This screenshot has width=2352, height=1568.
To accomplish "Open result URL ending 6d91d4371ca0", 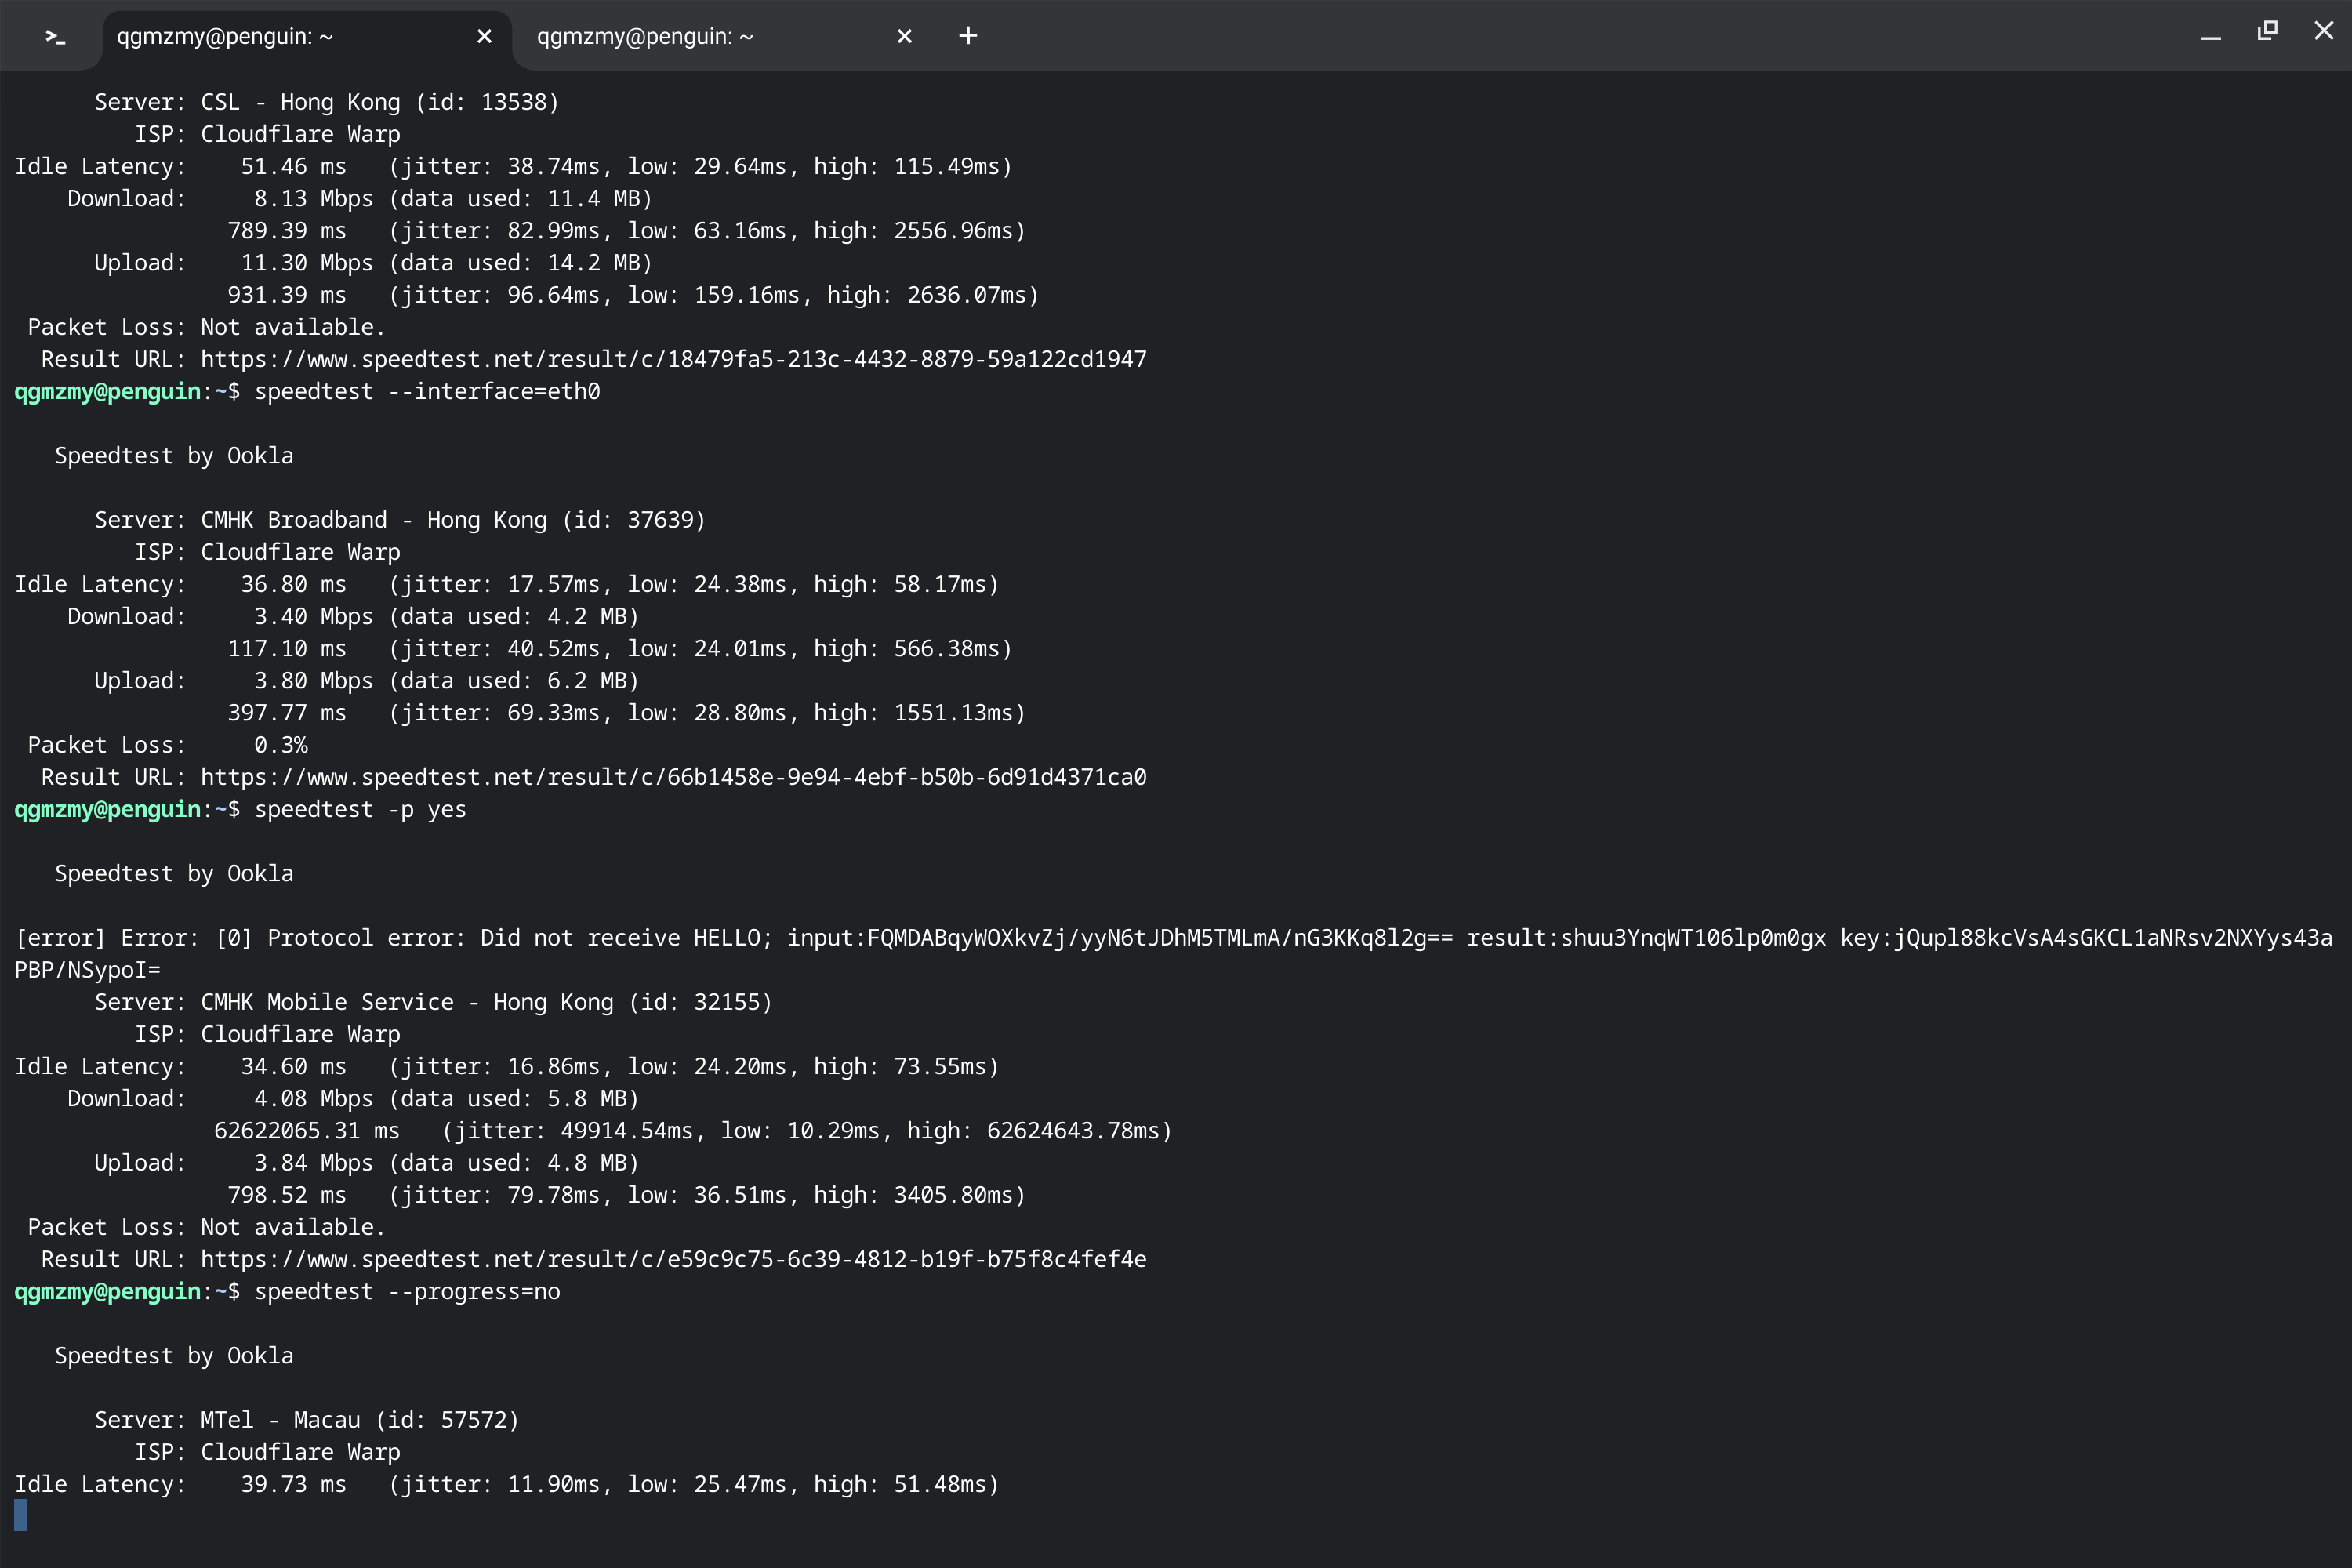I will point(673,777).
